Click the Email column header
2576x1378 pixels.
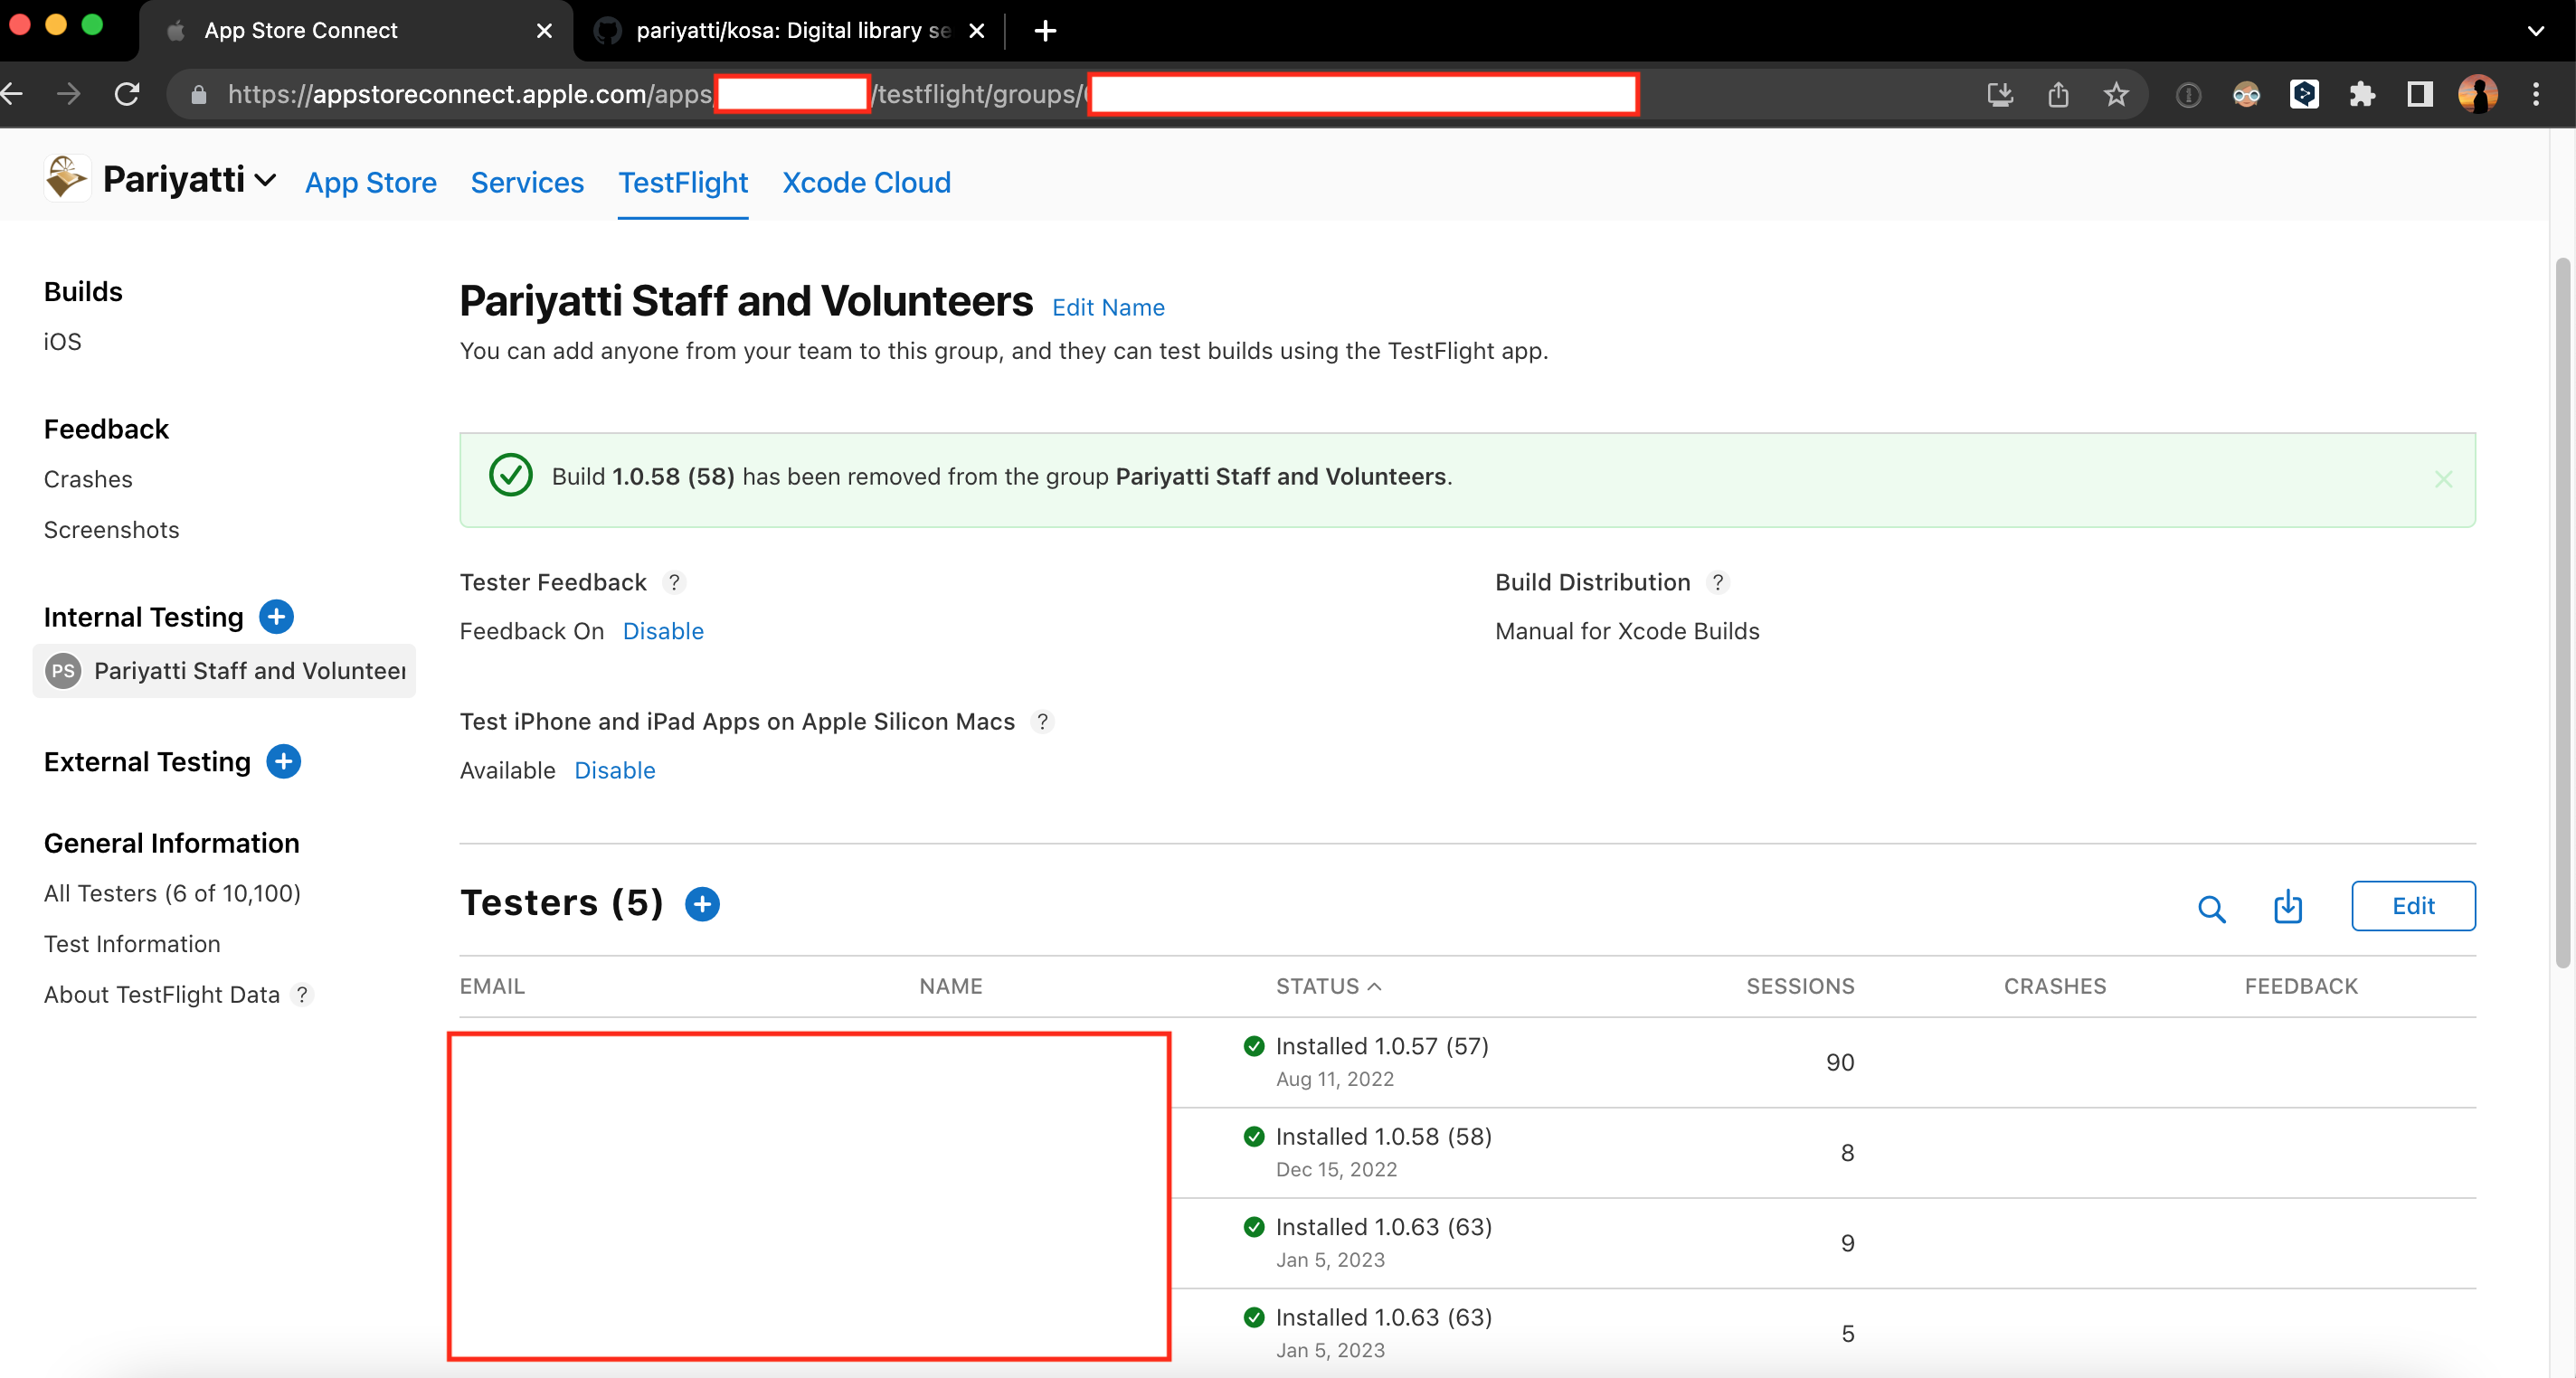pos(492,986)
